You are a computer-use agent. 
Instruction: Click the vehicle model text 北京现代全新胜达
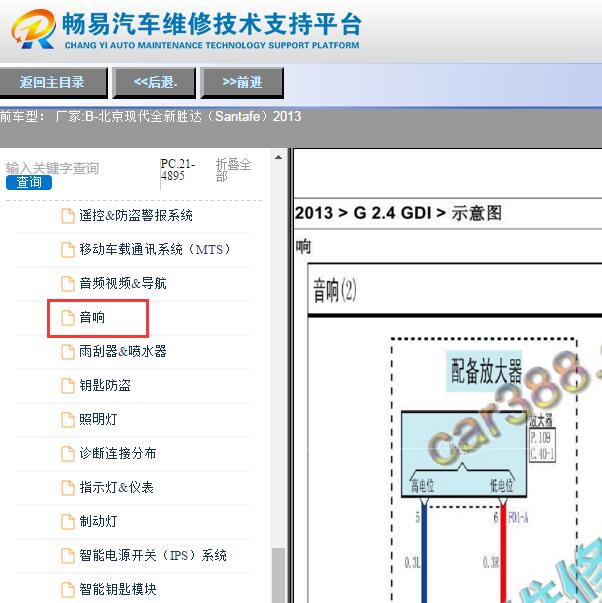(x=150, y=116)
